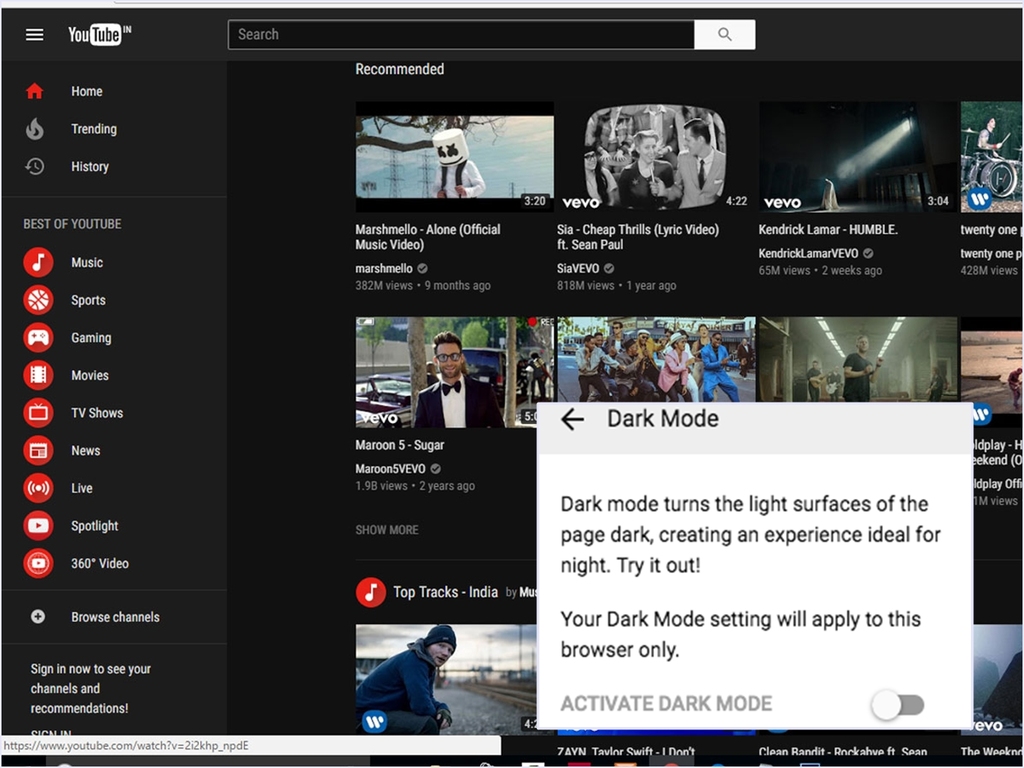Select Live in the sidebar

[82, 488]
